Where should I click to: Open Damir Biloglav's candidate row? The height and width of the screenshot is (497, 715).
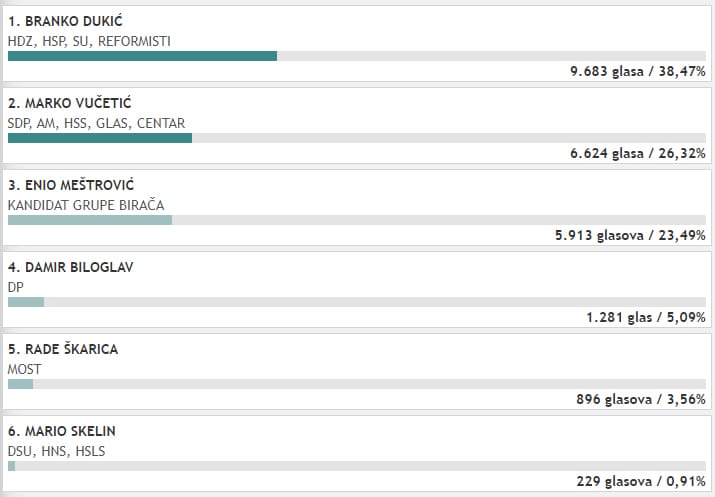tap(70, 267)
